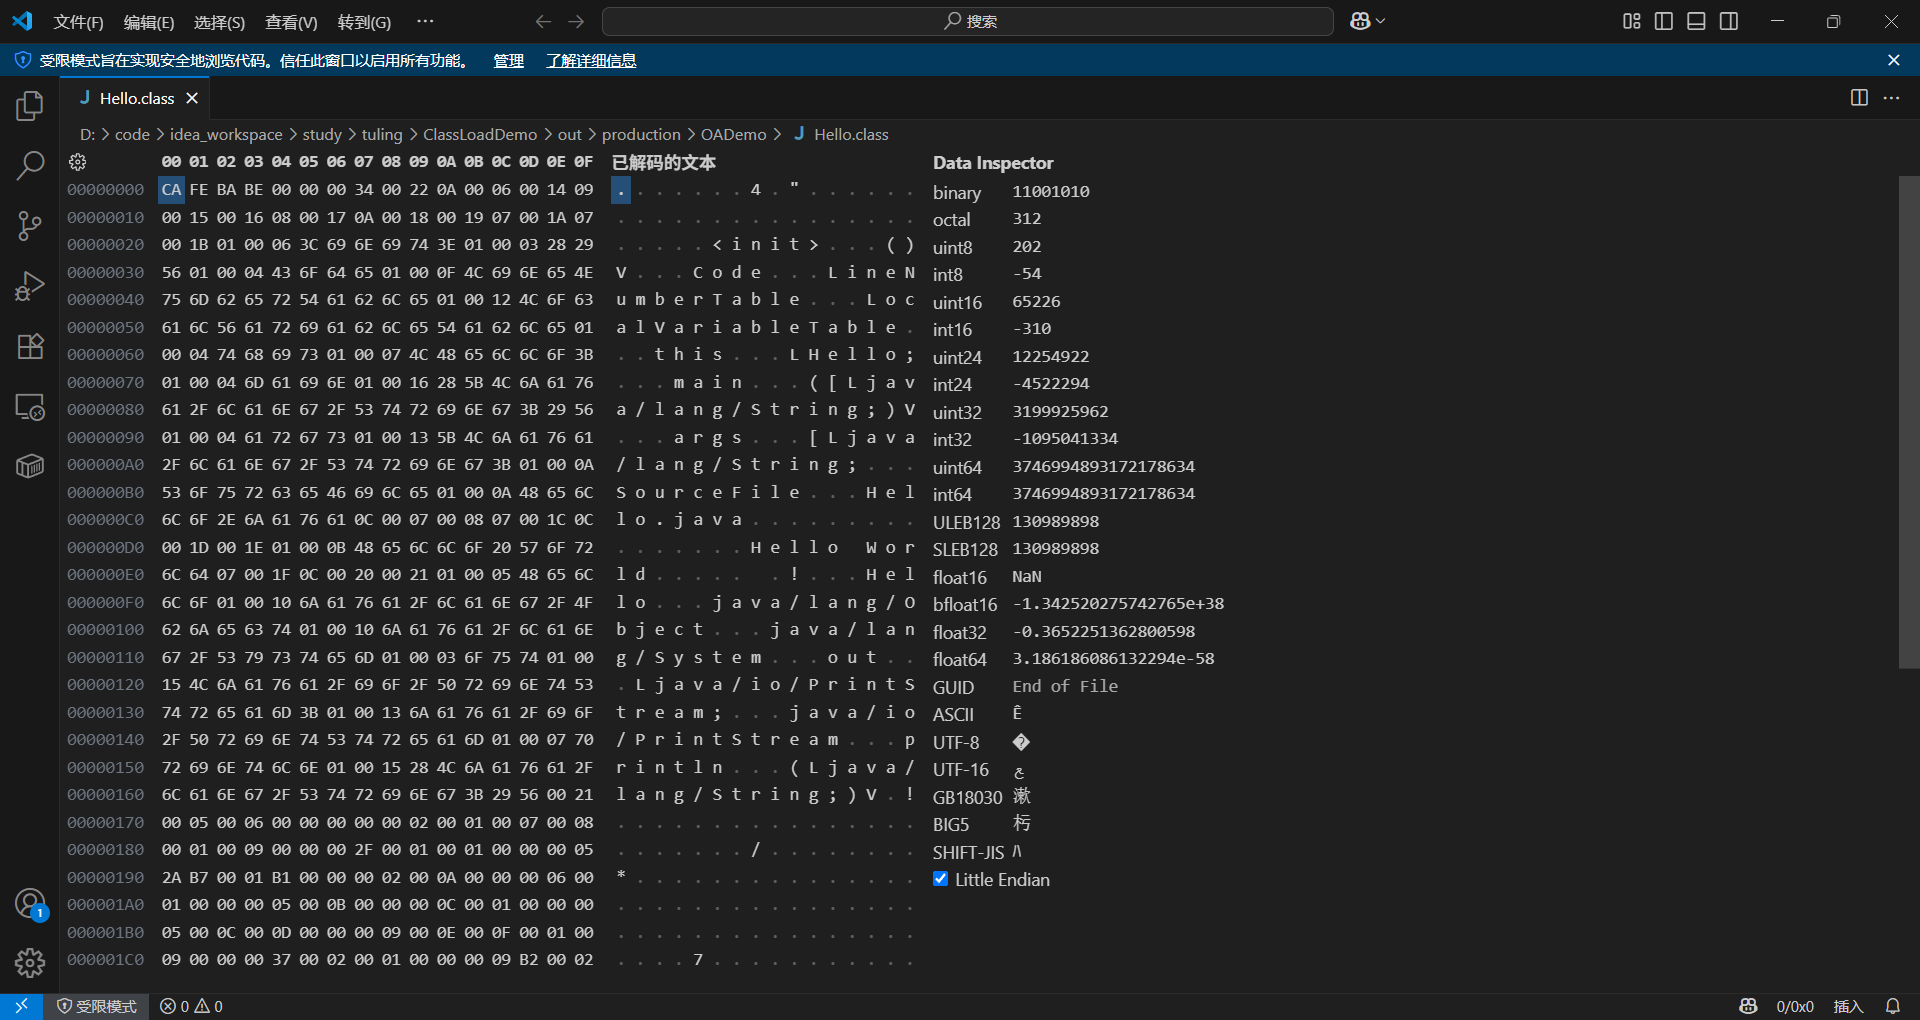Open hex editor settings gear

[x=78, y=162]
